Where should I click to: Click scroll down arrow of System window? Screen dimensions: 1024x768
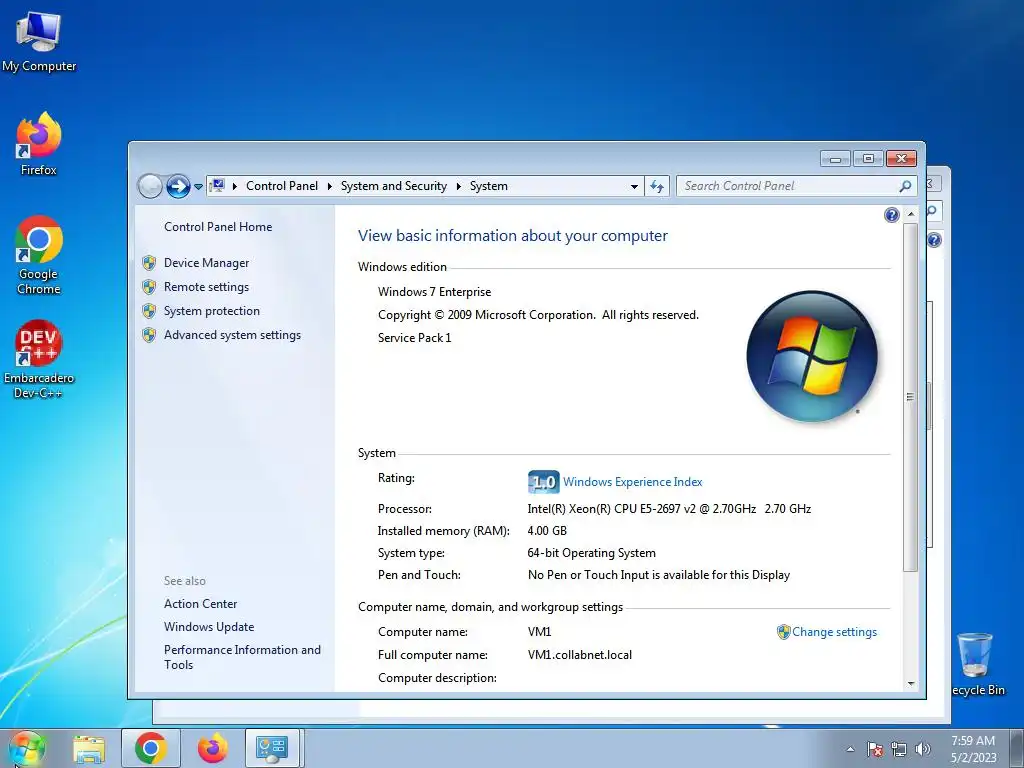point(910,684)
